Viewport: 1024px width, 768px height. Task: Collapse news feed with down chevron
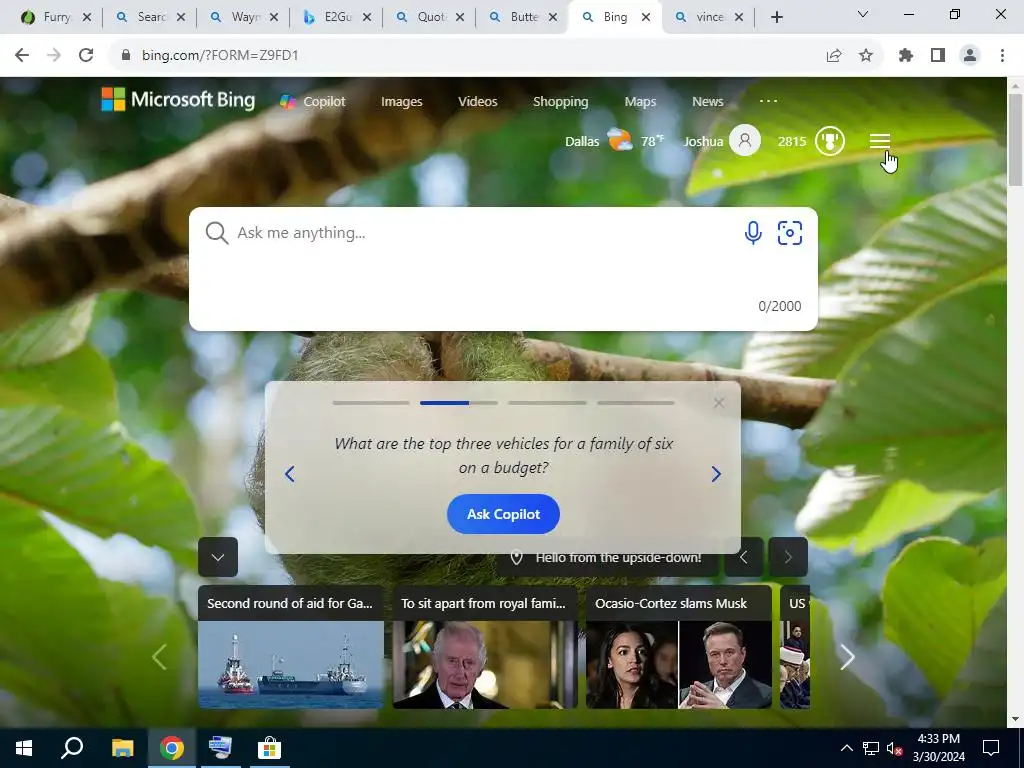[x=218, y=557]
